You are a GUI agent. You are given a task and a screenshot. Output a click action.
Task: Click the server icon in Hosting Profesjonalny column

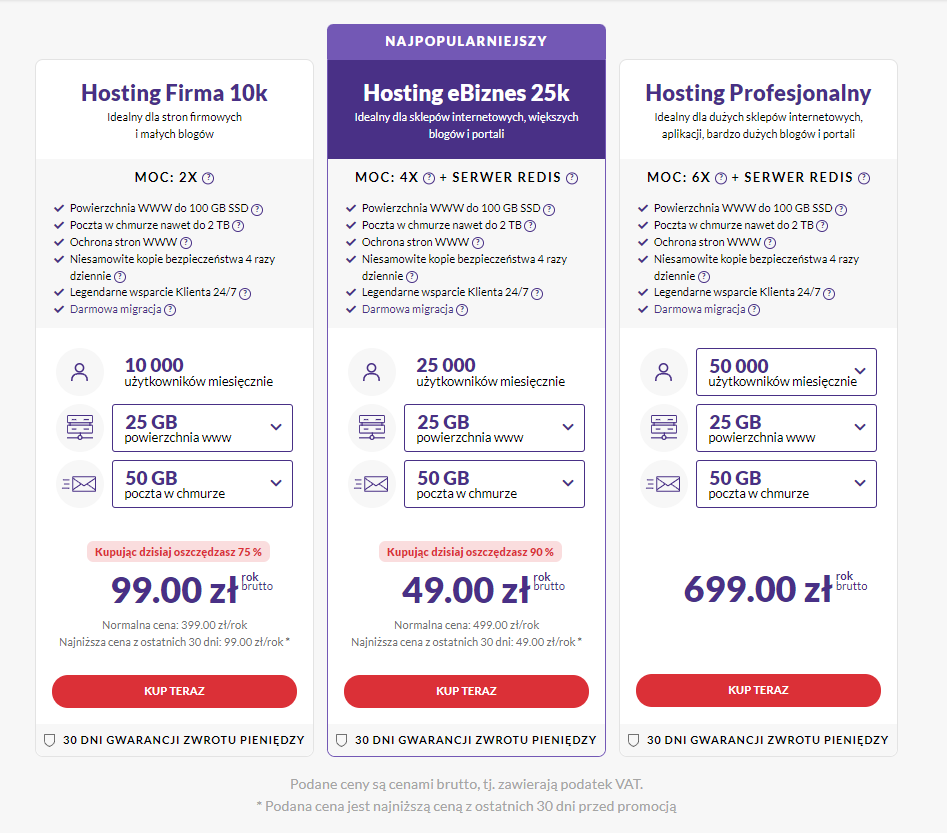(663, 427)
